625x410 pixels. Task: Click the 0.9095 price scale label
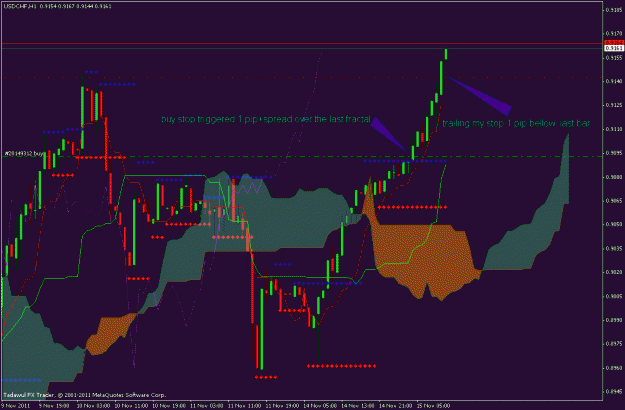click(614, 153)
